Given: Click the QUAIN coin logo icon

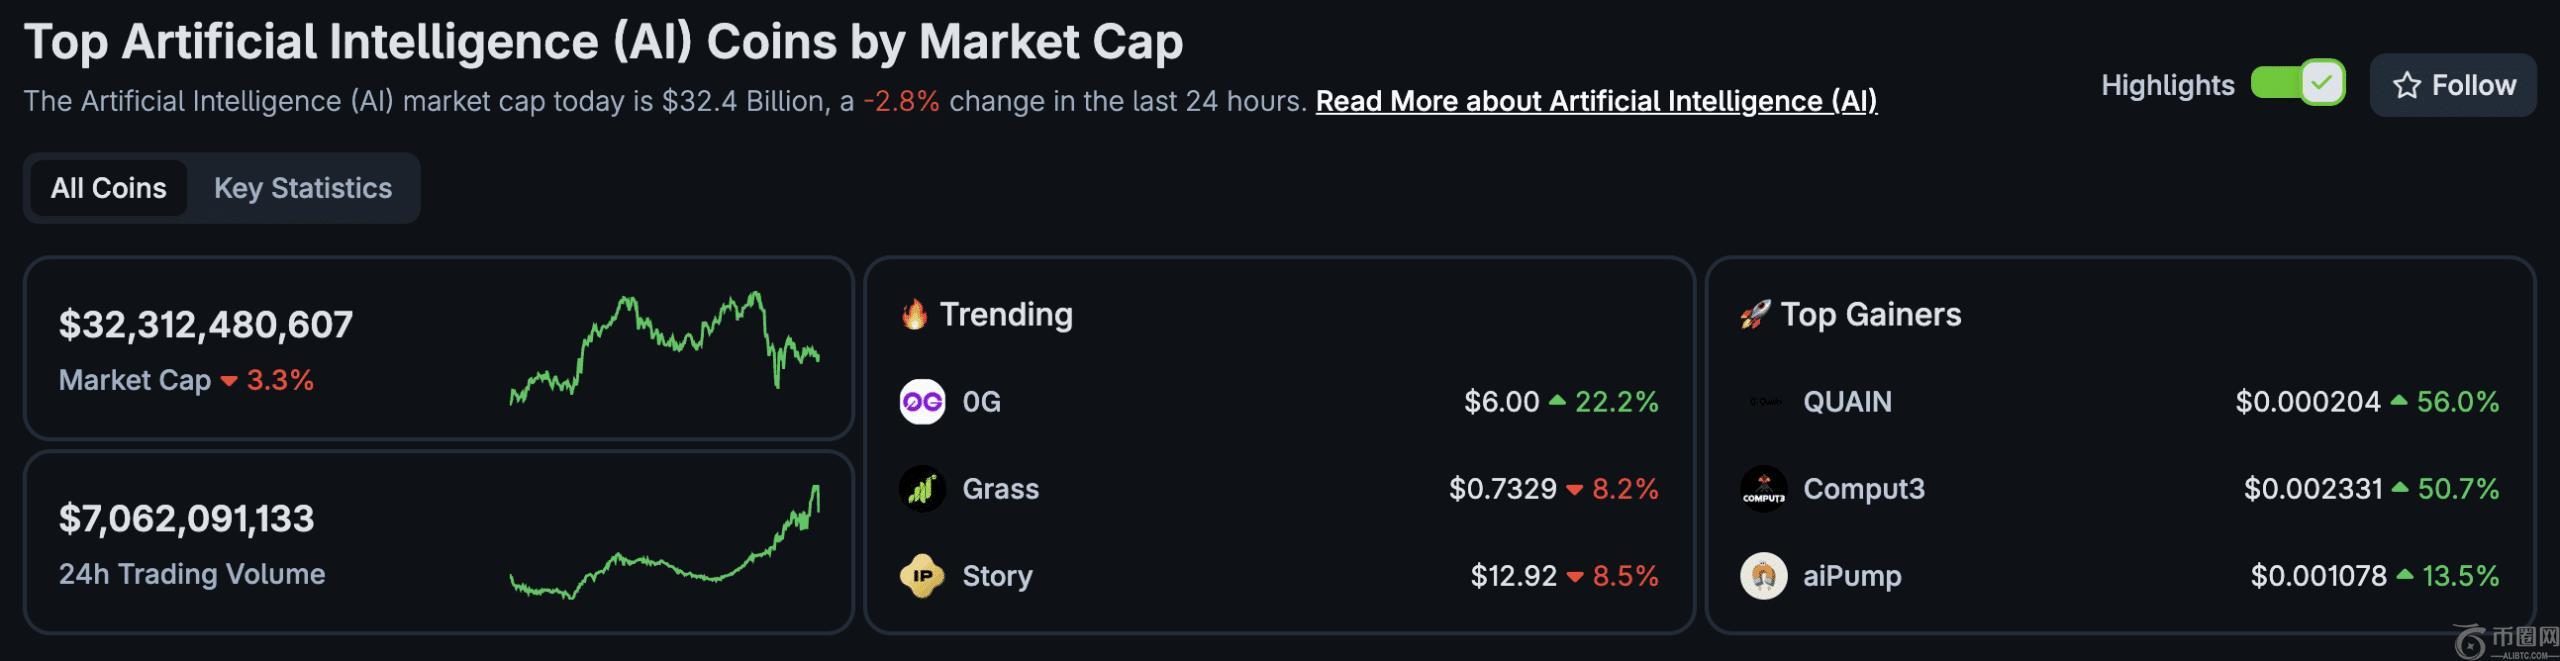Looking at the screenshot, I should (x=1765, y=402).
